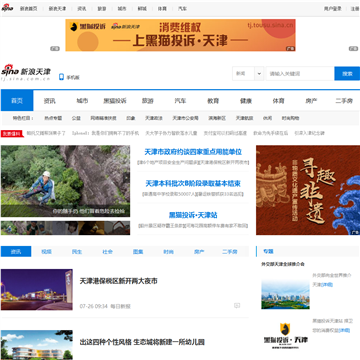The image size is (360, 360).
Task: Click the kindergarten building article thumbnail
Action: point(37,345)
